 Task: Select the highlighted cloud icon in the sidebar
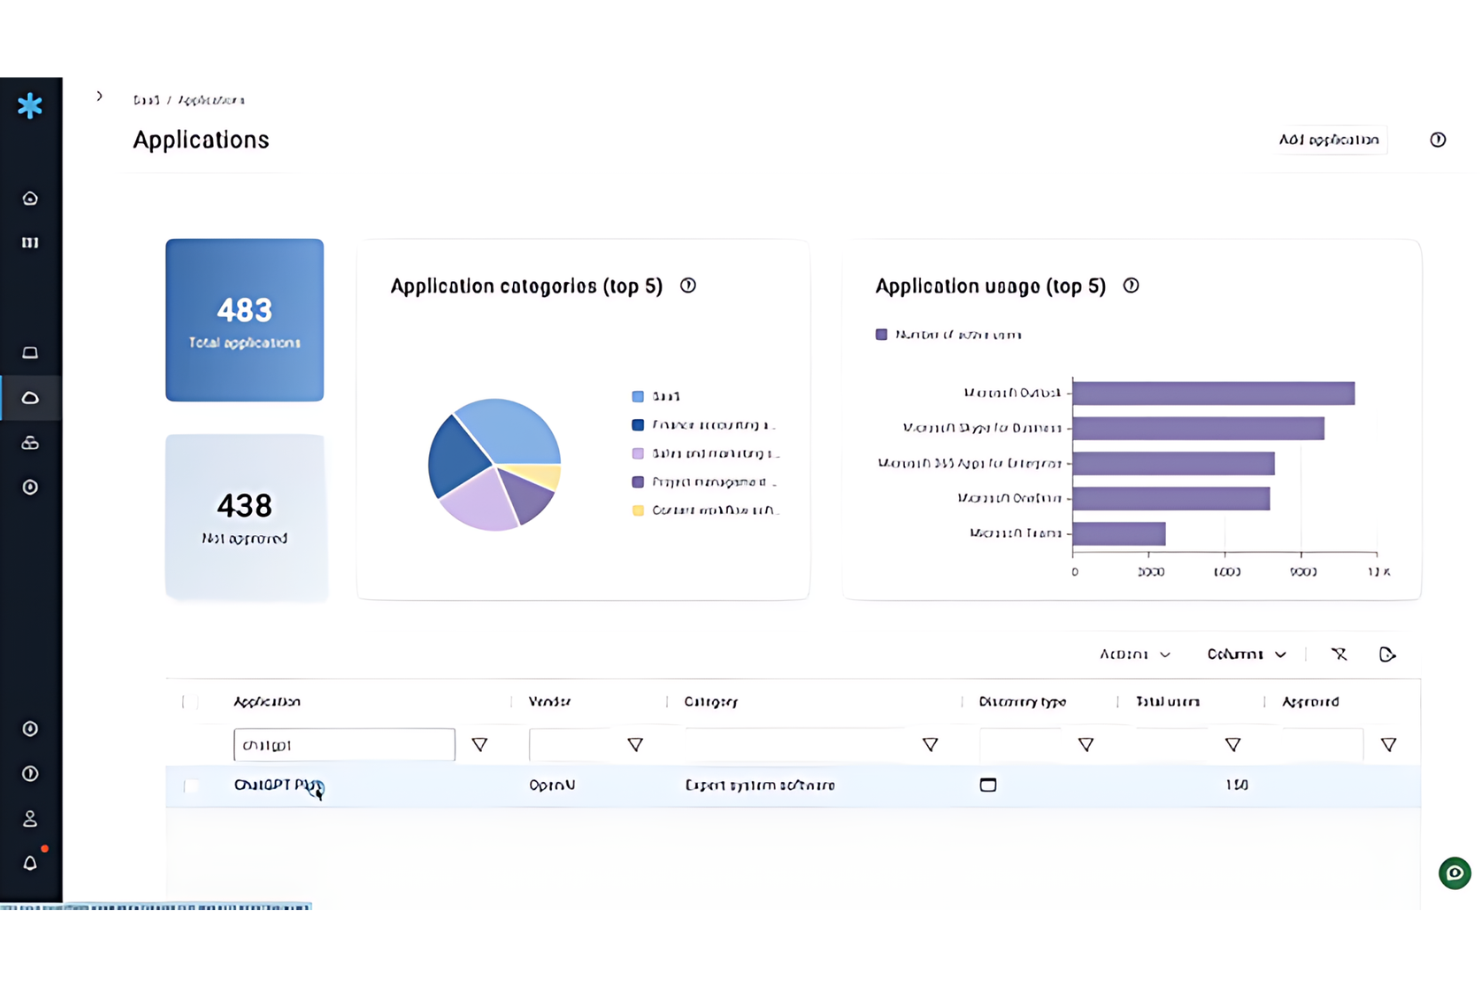click(30, 398)
